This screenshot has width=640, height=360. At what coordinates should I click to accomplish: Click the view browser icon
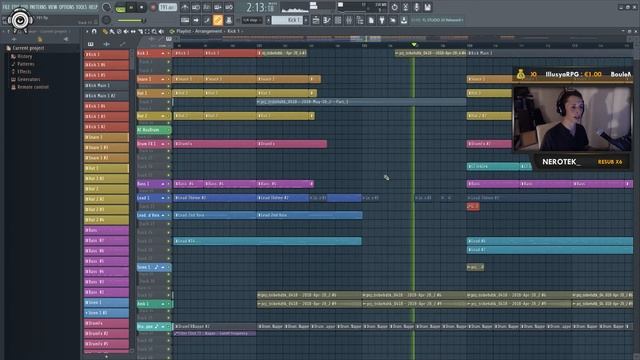click(360, 20)
